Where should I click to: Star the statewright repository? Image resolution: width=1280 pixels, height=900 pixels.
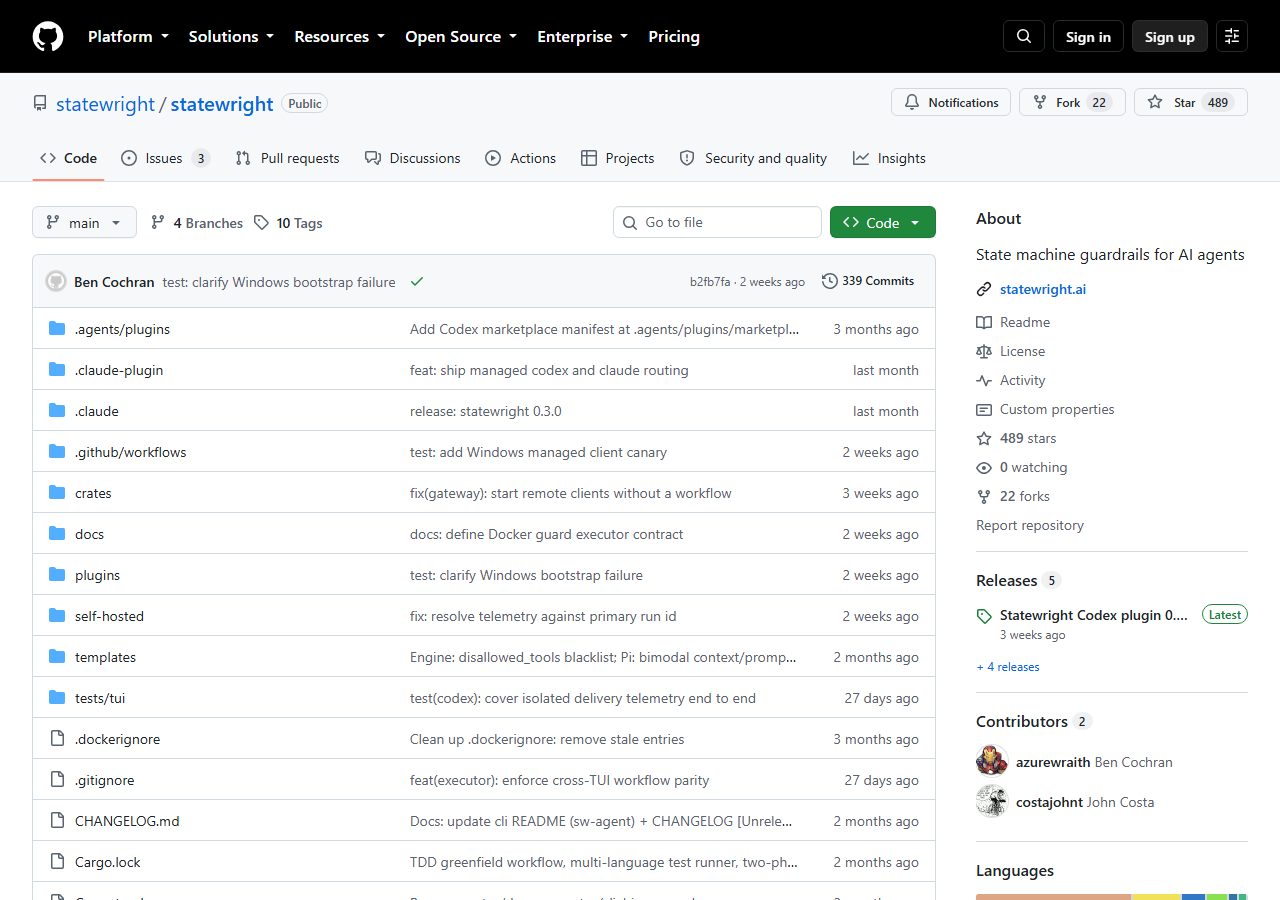click(x=1191, y=102)
